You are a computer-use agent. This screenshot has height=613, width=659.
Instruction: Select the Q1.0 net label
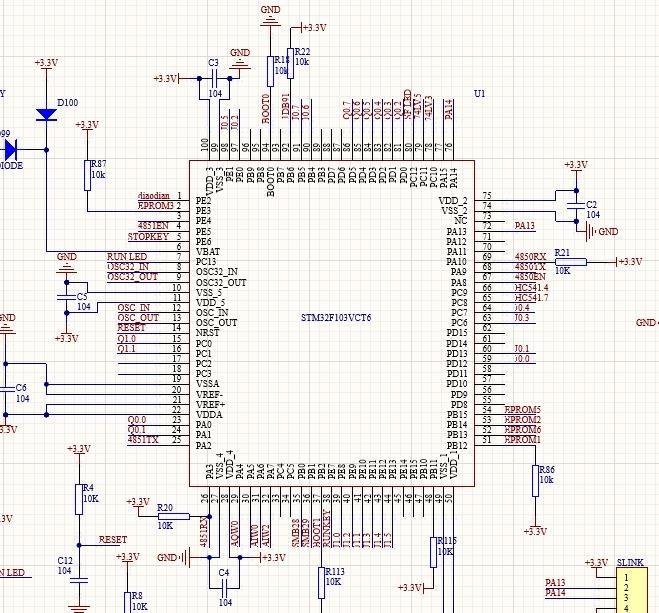click(x=127, y=338)
